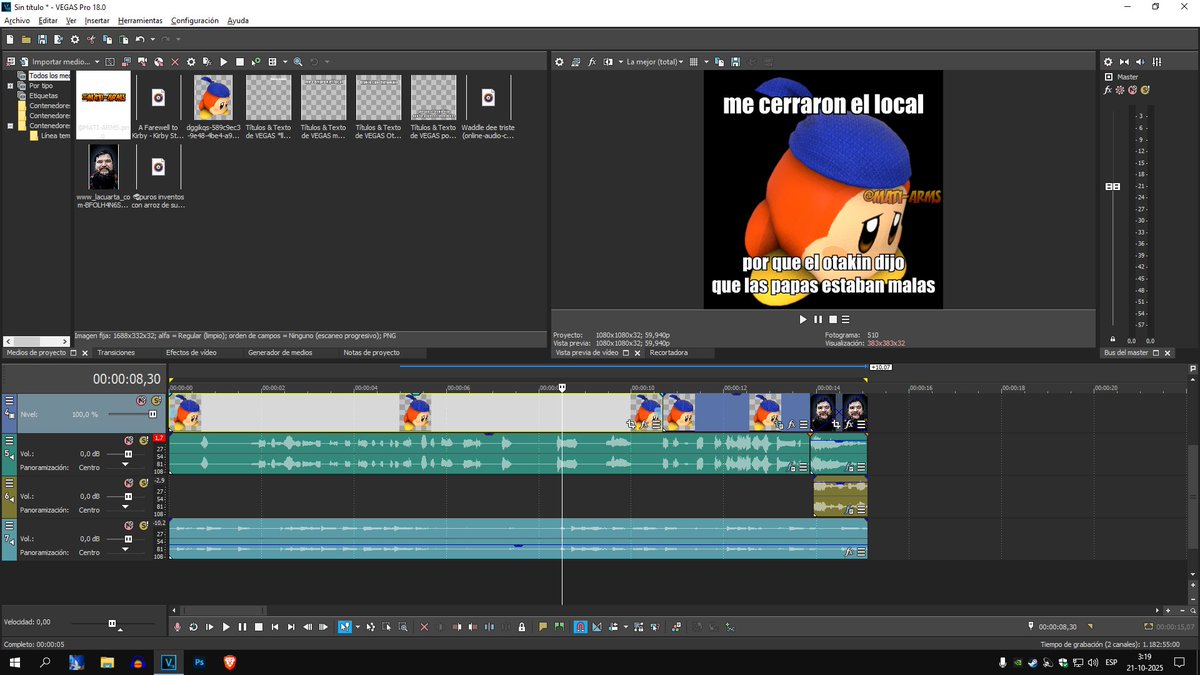Go to start of project

[x=275, y=627]
